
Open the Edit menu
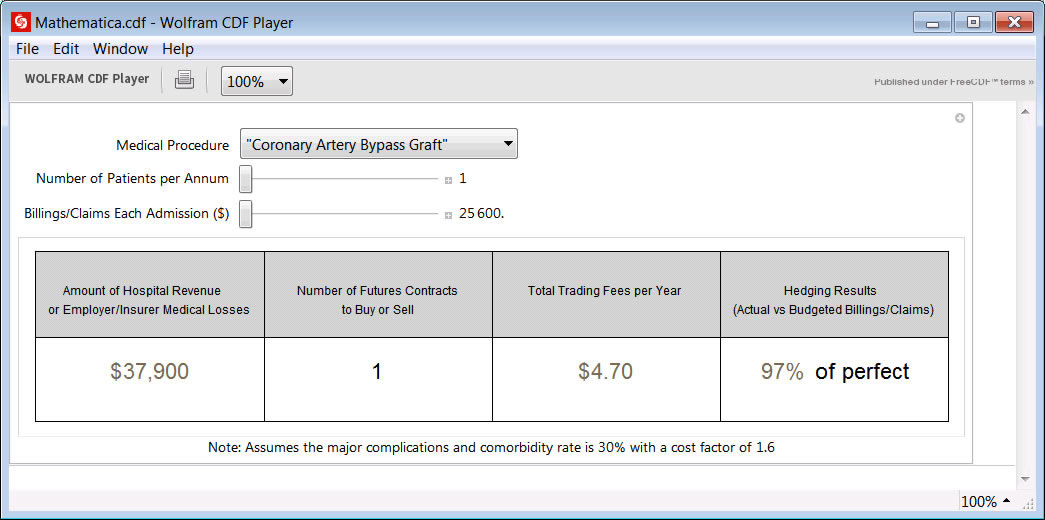coord(66,49)
